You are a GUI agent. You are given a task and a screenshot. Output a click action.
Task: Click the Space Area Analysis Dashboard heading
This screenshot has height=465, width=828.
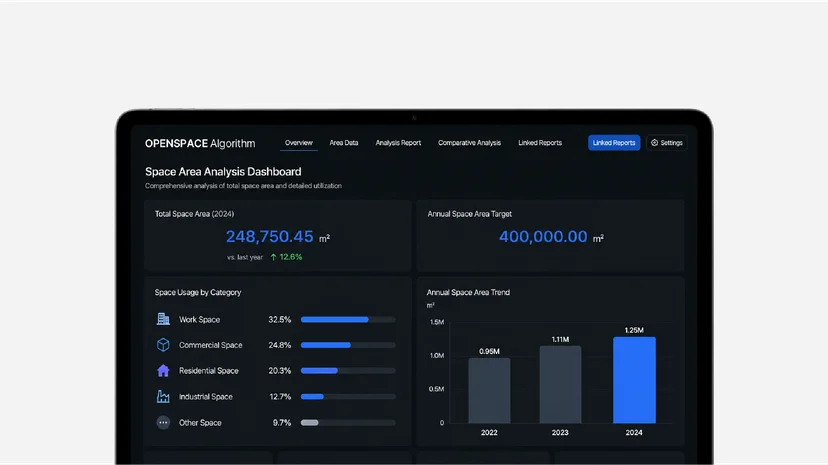pos(223,172)
